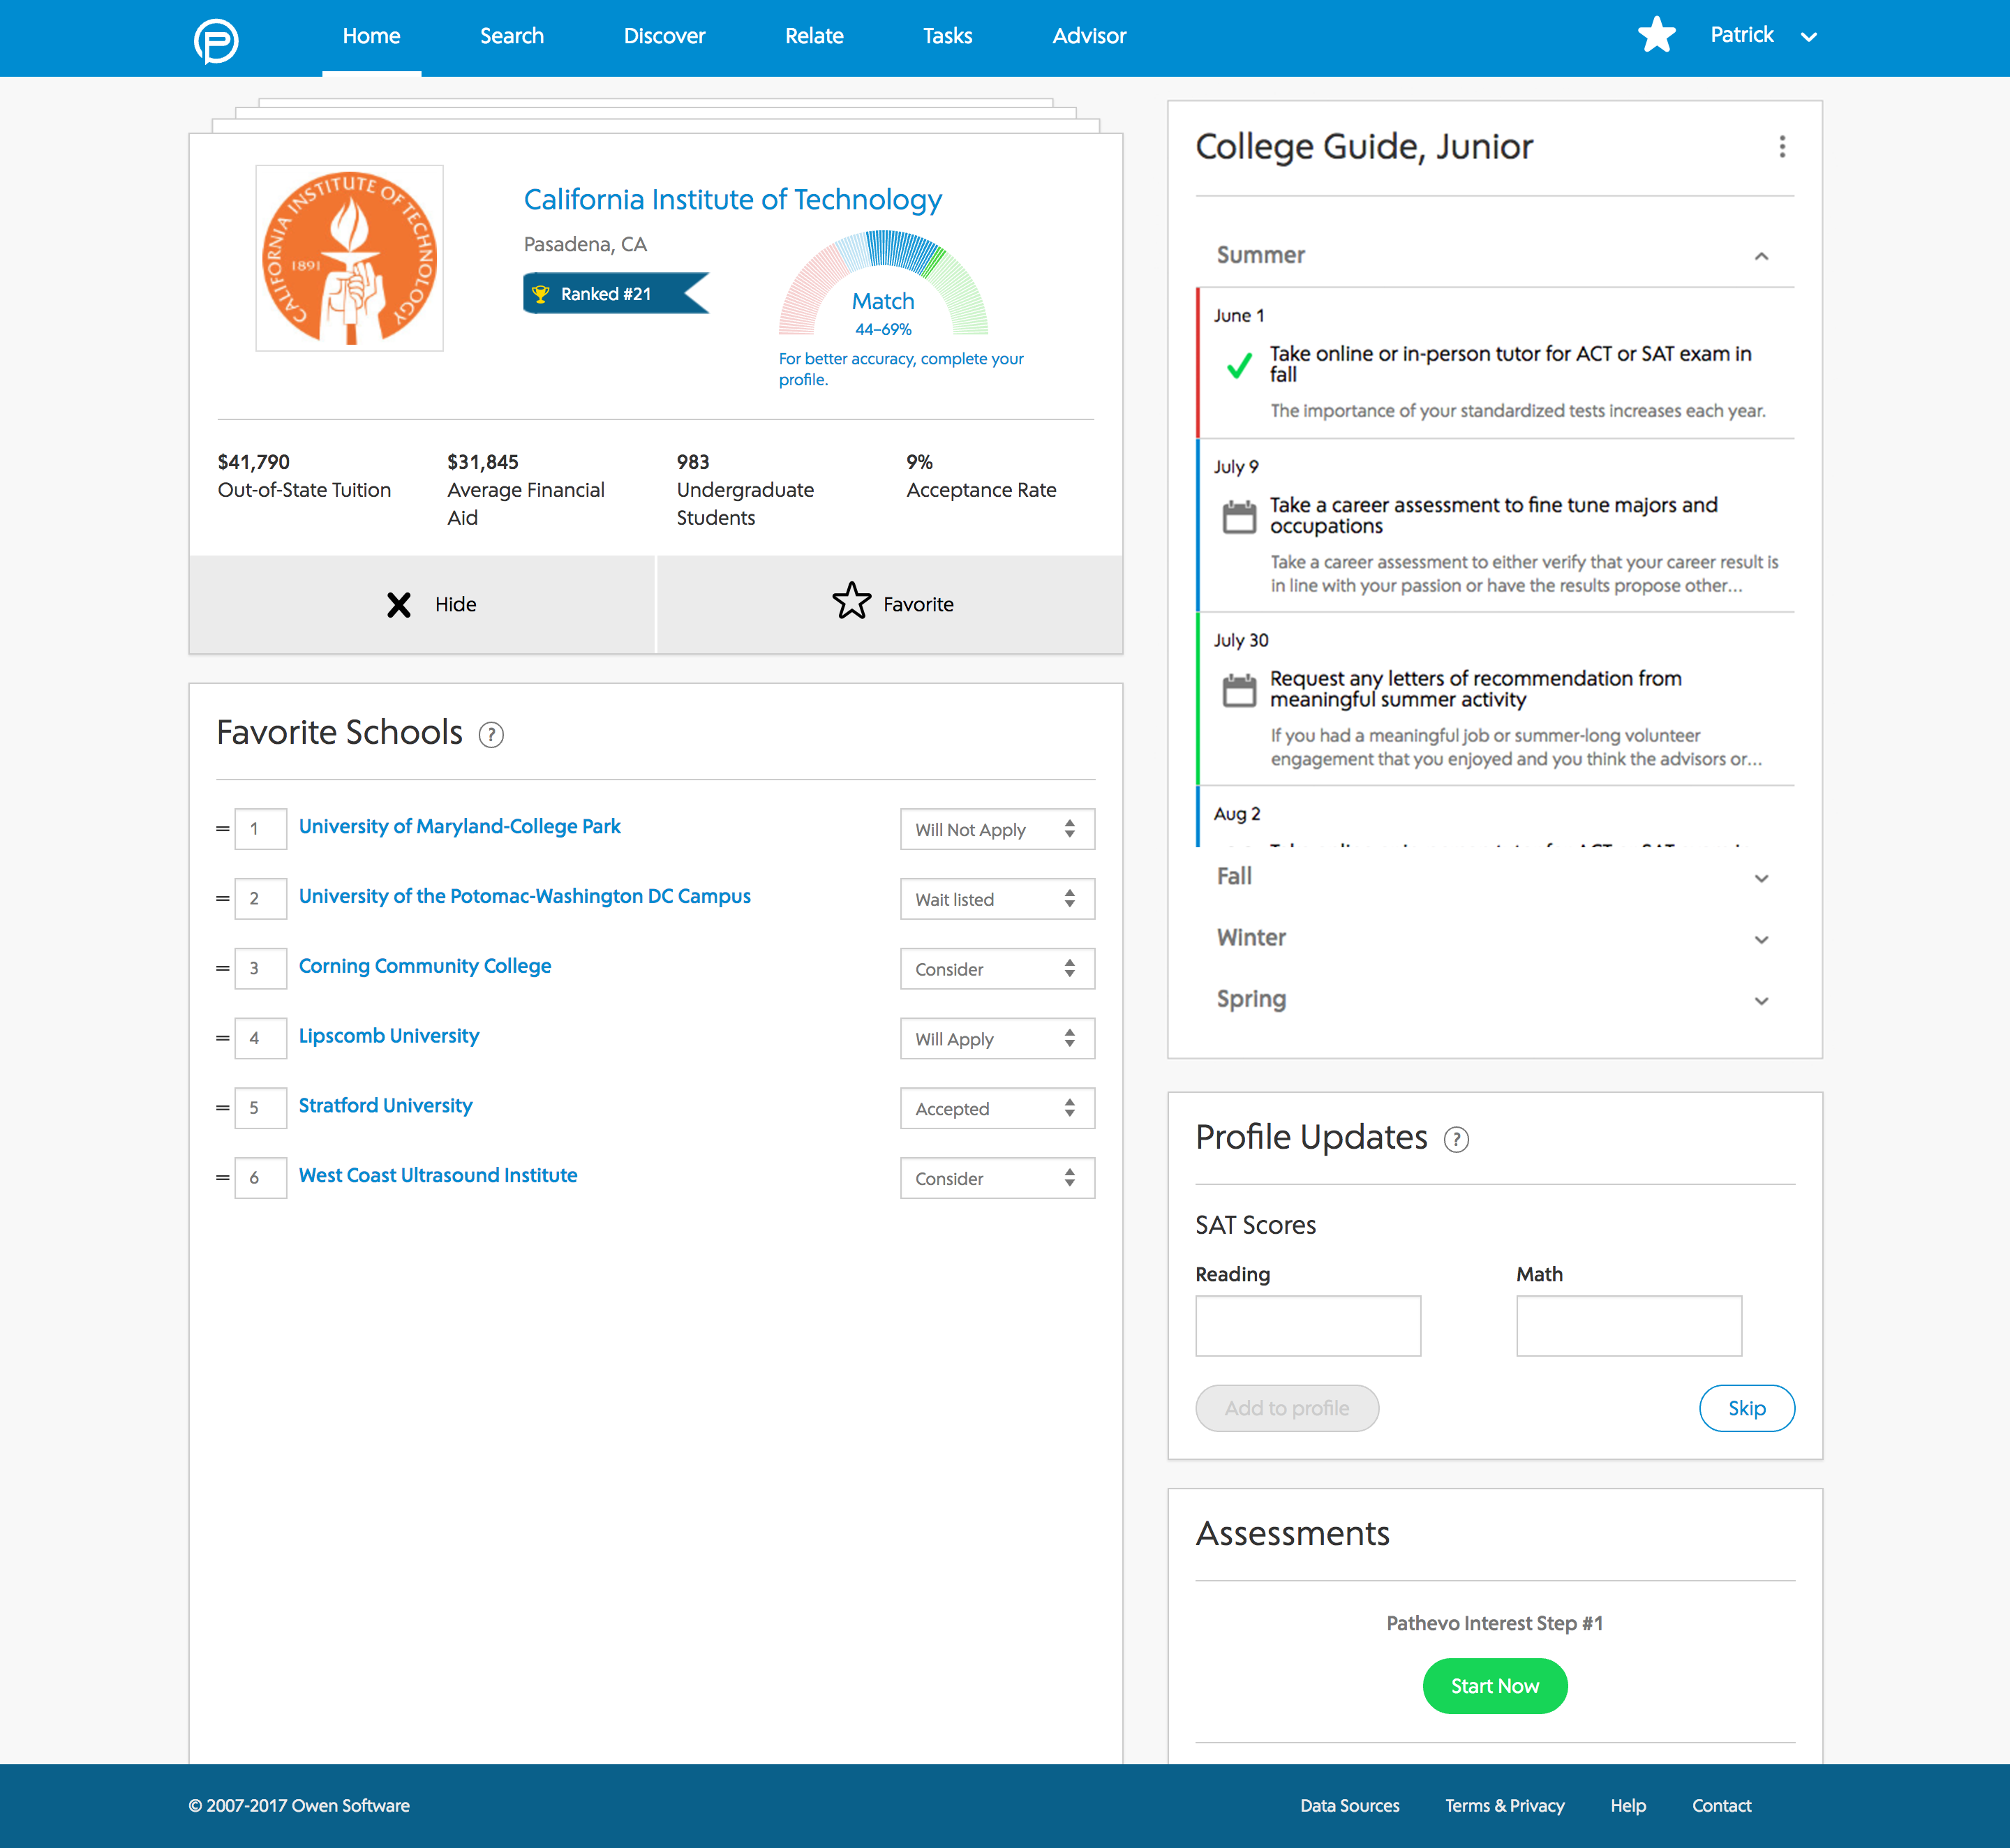This screenshot has width=2010, height=1848.
Task: Grab drag handle for West Coast Ultrasound Institute
Action: click(222, 1178)
